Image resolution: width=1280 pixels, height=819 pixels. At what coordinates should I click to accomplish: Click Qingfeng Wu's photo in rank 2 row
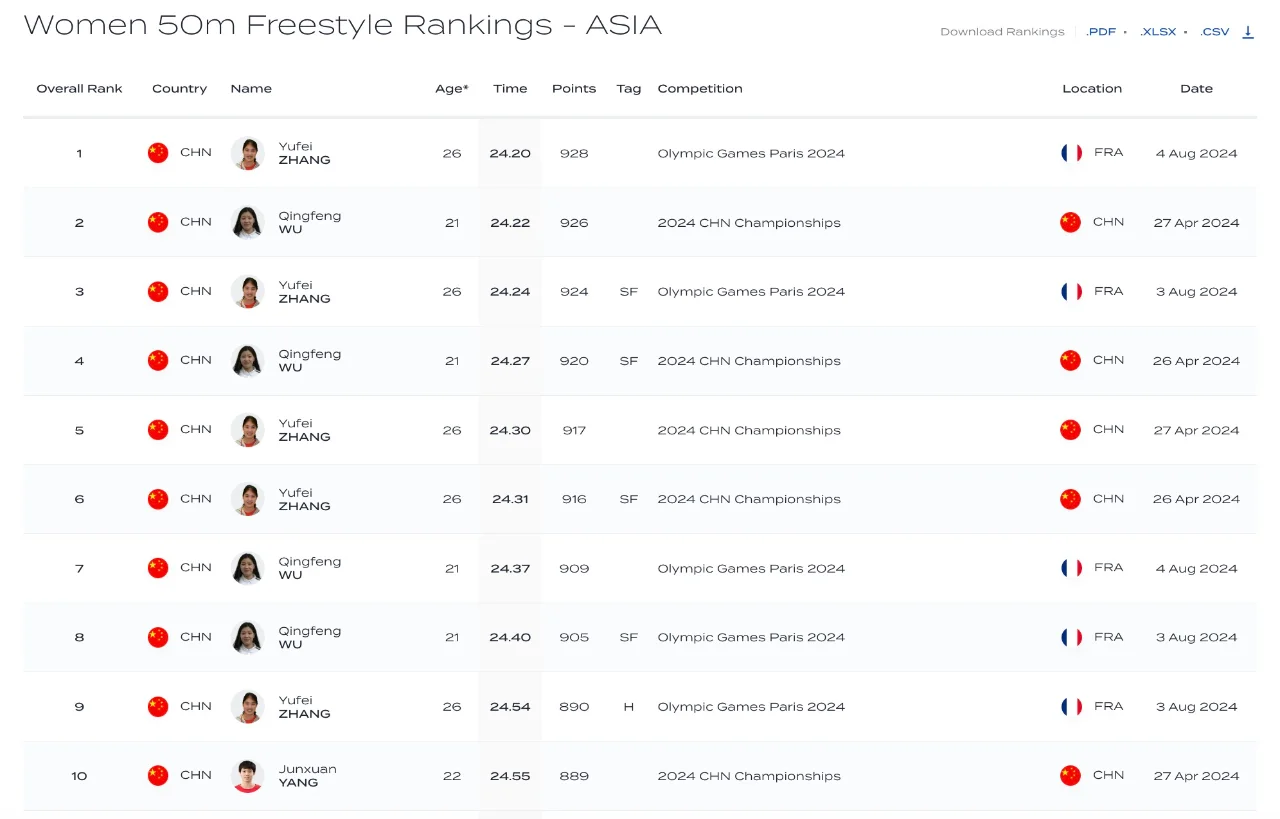pos(247,222)
